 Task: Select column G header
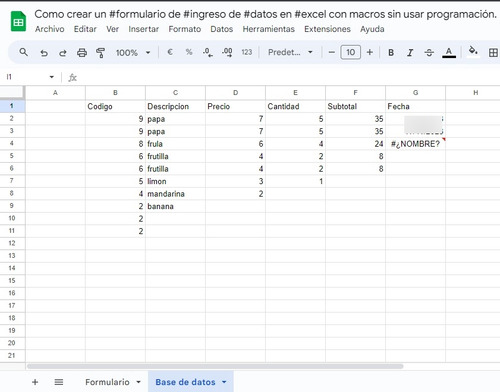click(415, 93)
